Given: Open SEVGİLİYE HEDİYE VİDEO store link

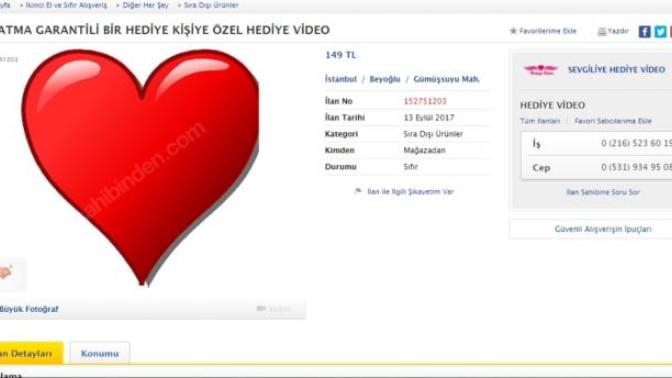Looking at the screenshot, I should pos(616,69).
